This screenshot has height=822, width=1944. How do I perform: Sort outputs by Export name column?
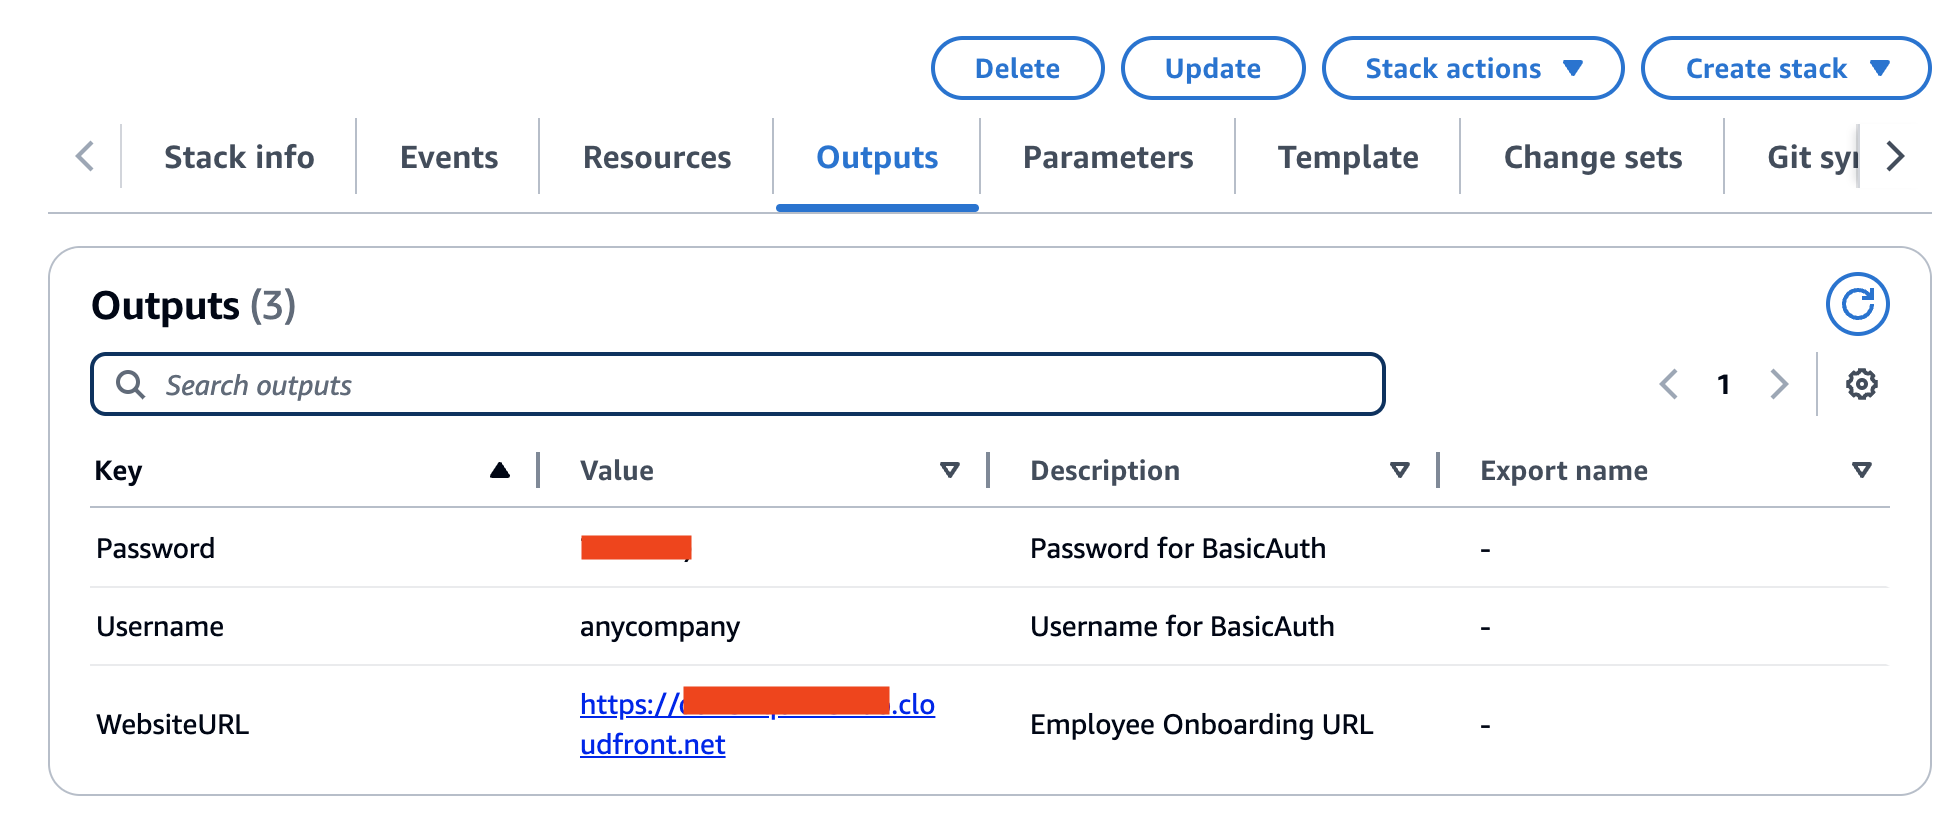click(x=1861, y=470)
